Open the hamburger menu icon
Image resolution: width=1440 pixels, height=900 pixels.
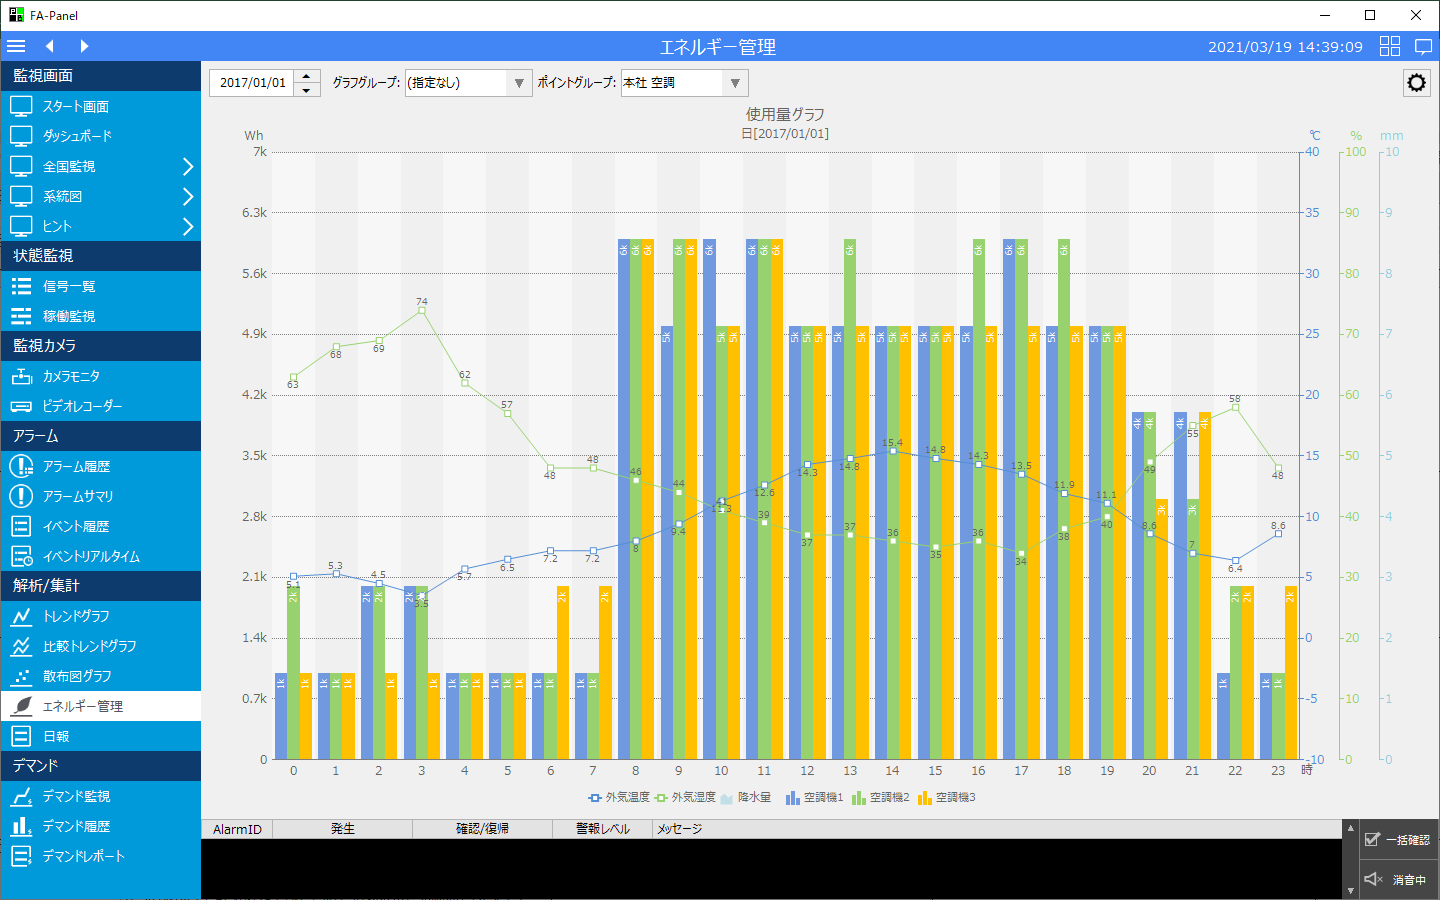(x=16, y=46)
